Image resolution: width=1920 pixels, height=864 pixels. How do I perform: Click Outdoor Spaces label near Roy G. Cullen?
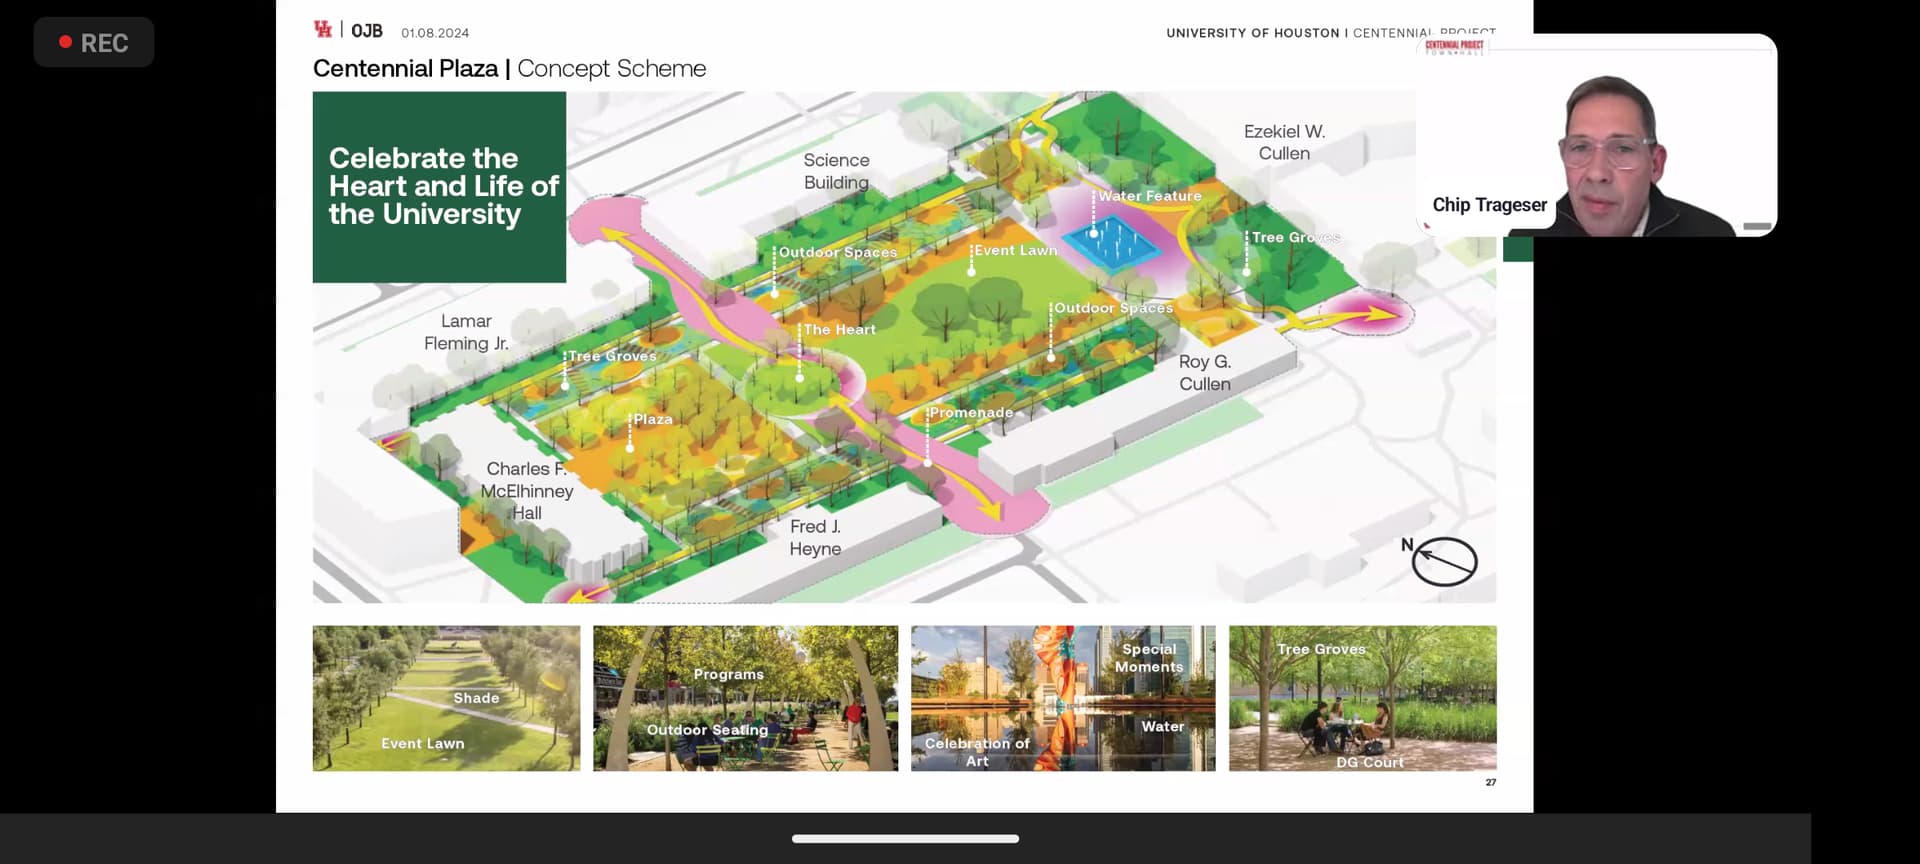coord(1113,308)
